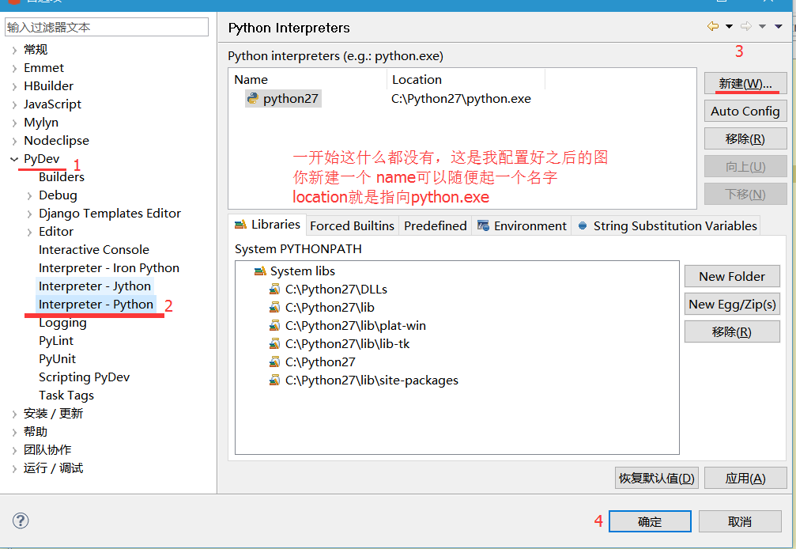Click the New Egg/Zip(s) button
This screenshot has height=549, width=796.
point(731,304)
